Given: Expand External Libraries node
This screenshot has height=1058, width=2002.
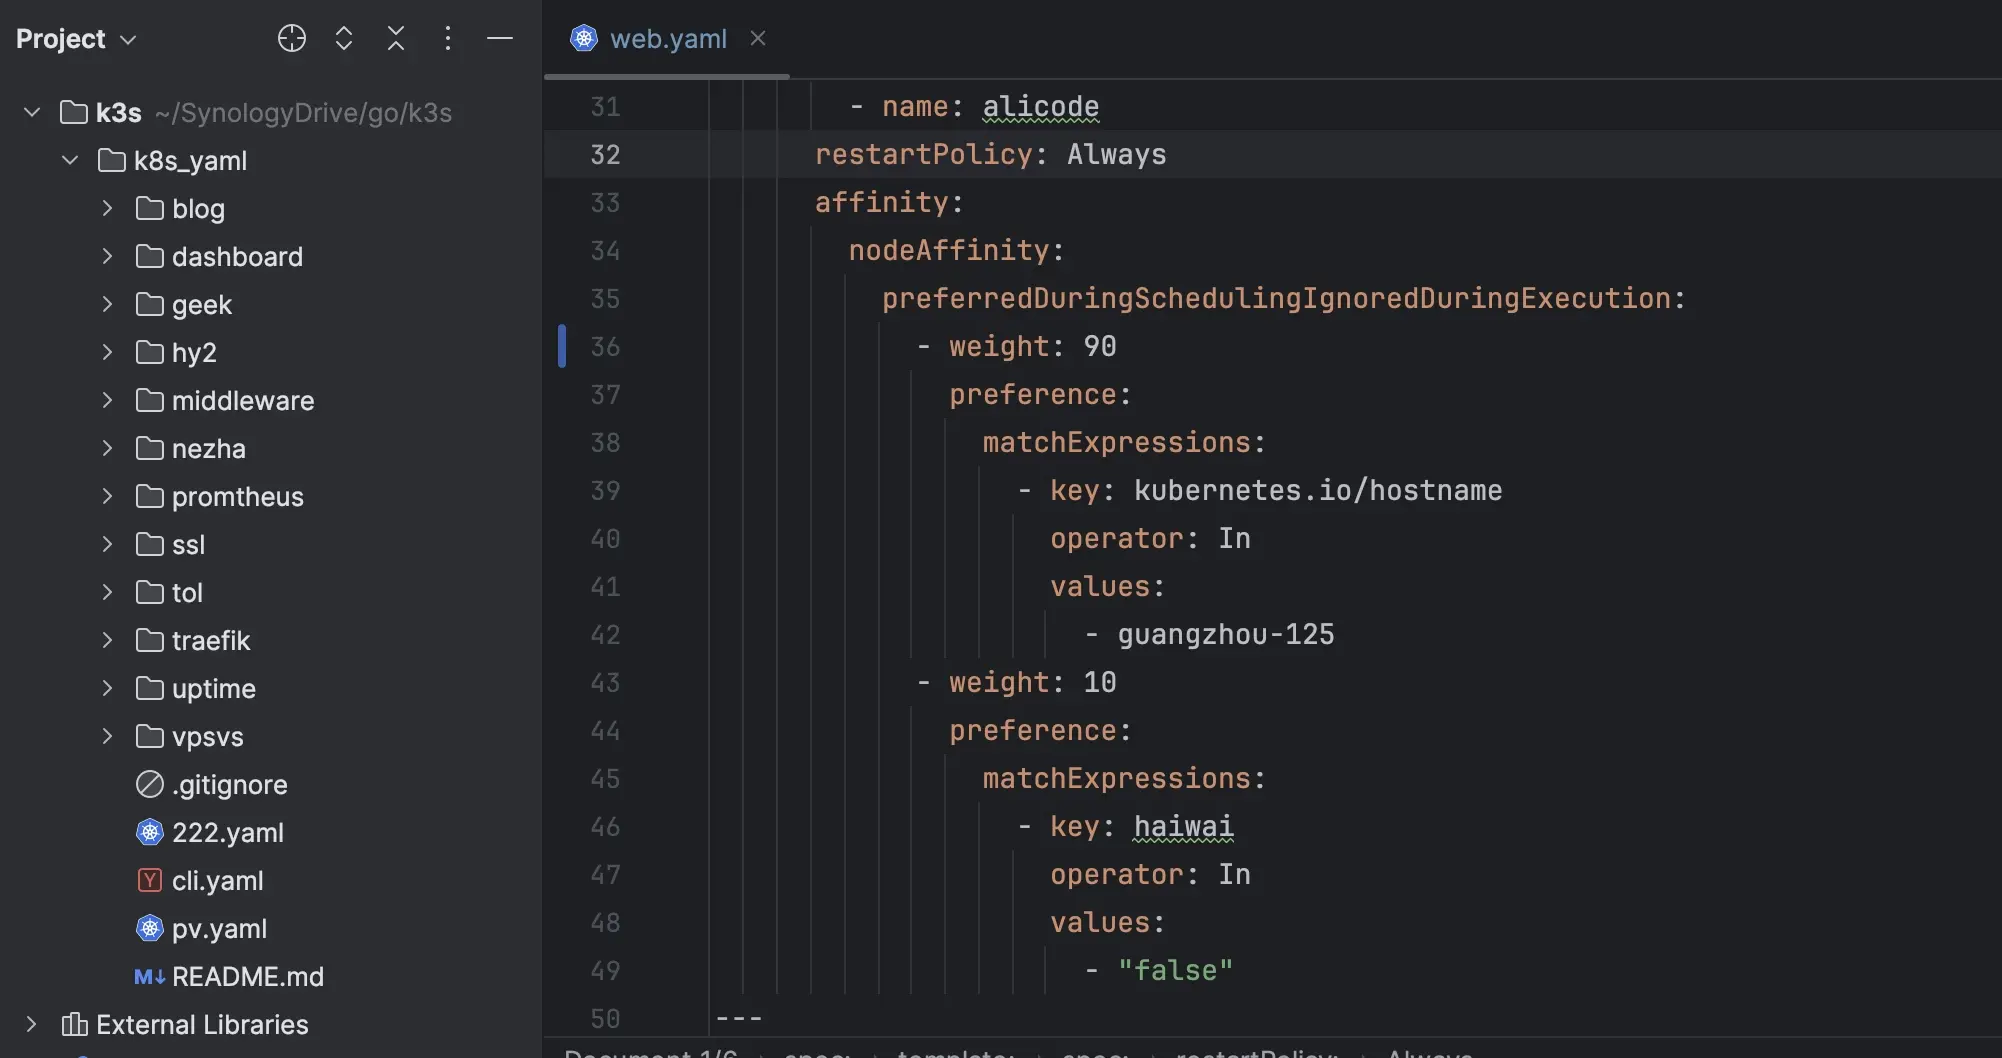Looking at the screenshot, I should point(31,1024).
